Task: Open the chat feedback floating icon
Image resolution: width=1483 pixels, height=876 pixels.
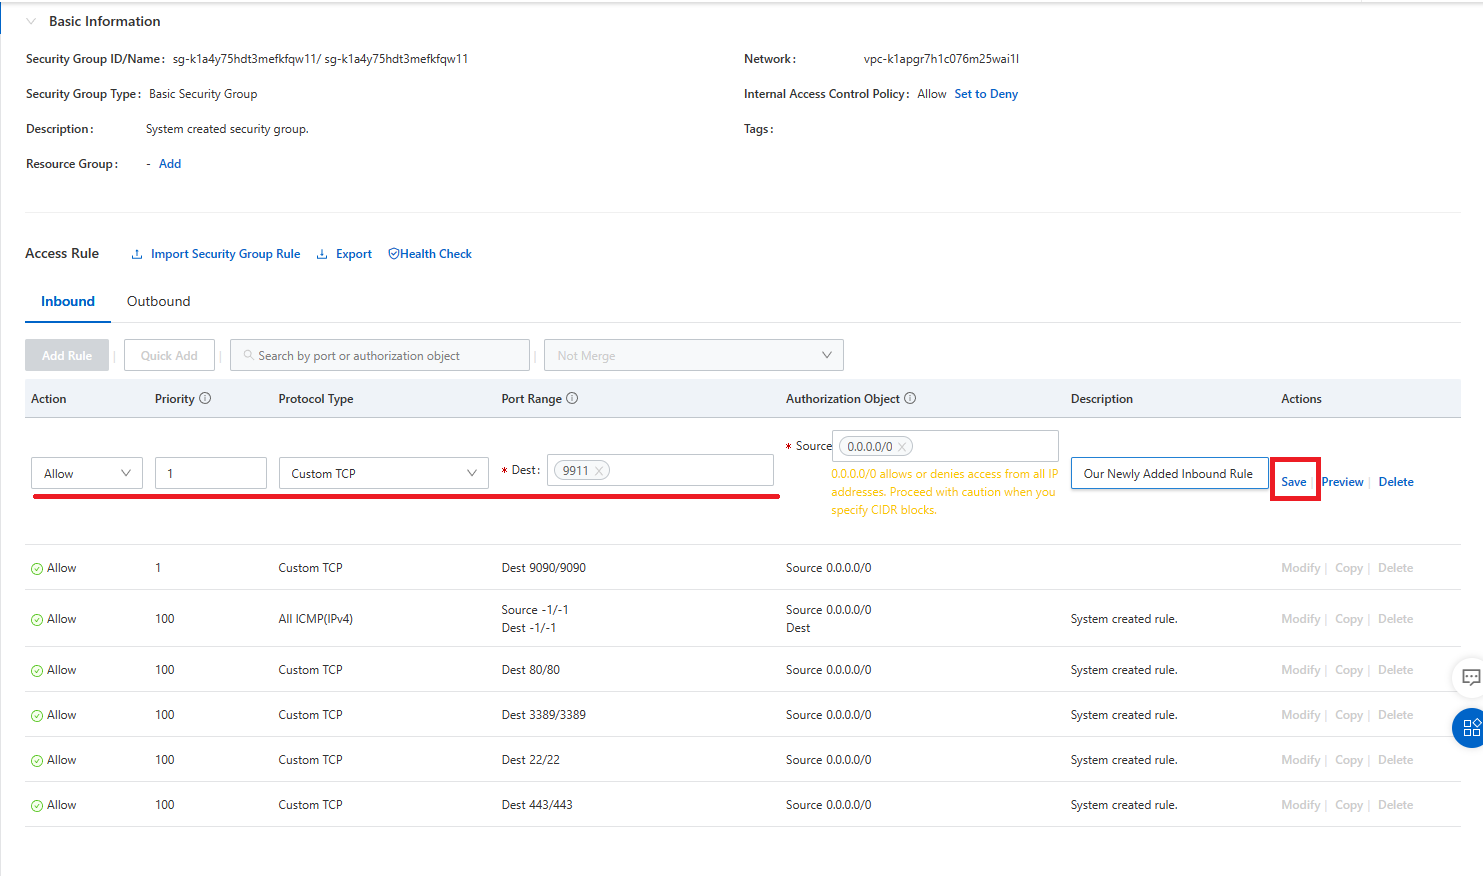Action: click(x=1469, y=677)
